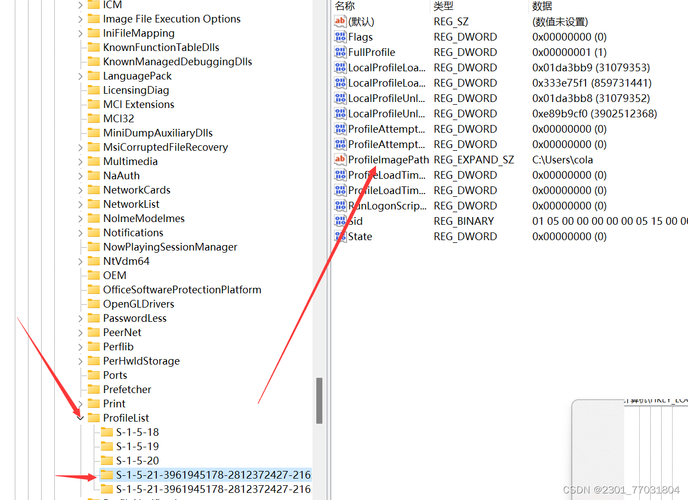Click the 0x333e75f1 (859731441) data cell
The image size is (688, 500).
coord(592,83)
